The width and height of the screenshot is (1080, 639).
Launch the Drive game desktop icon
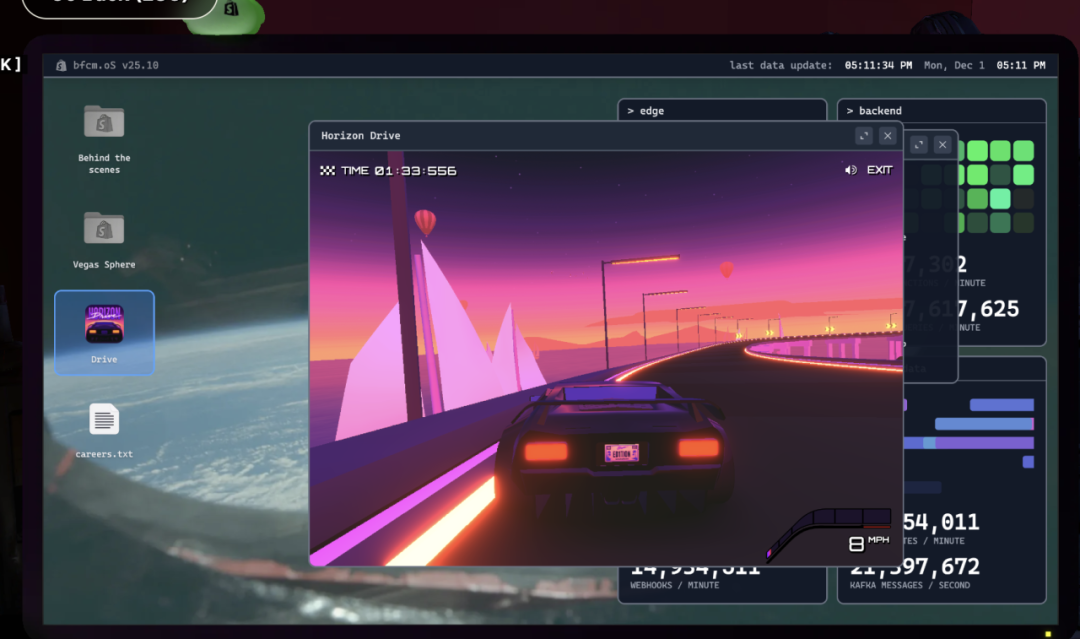point(104,325)
